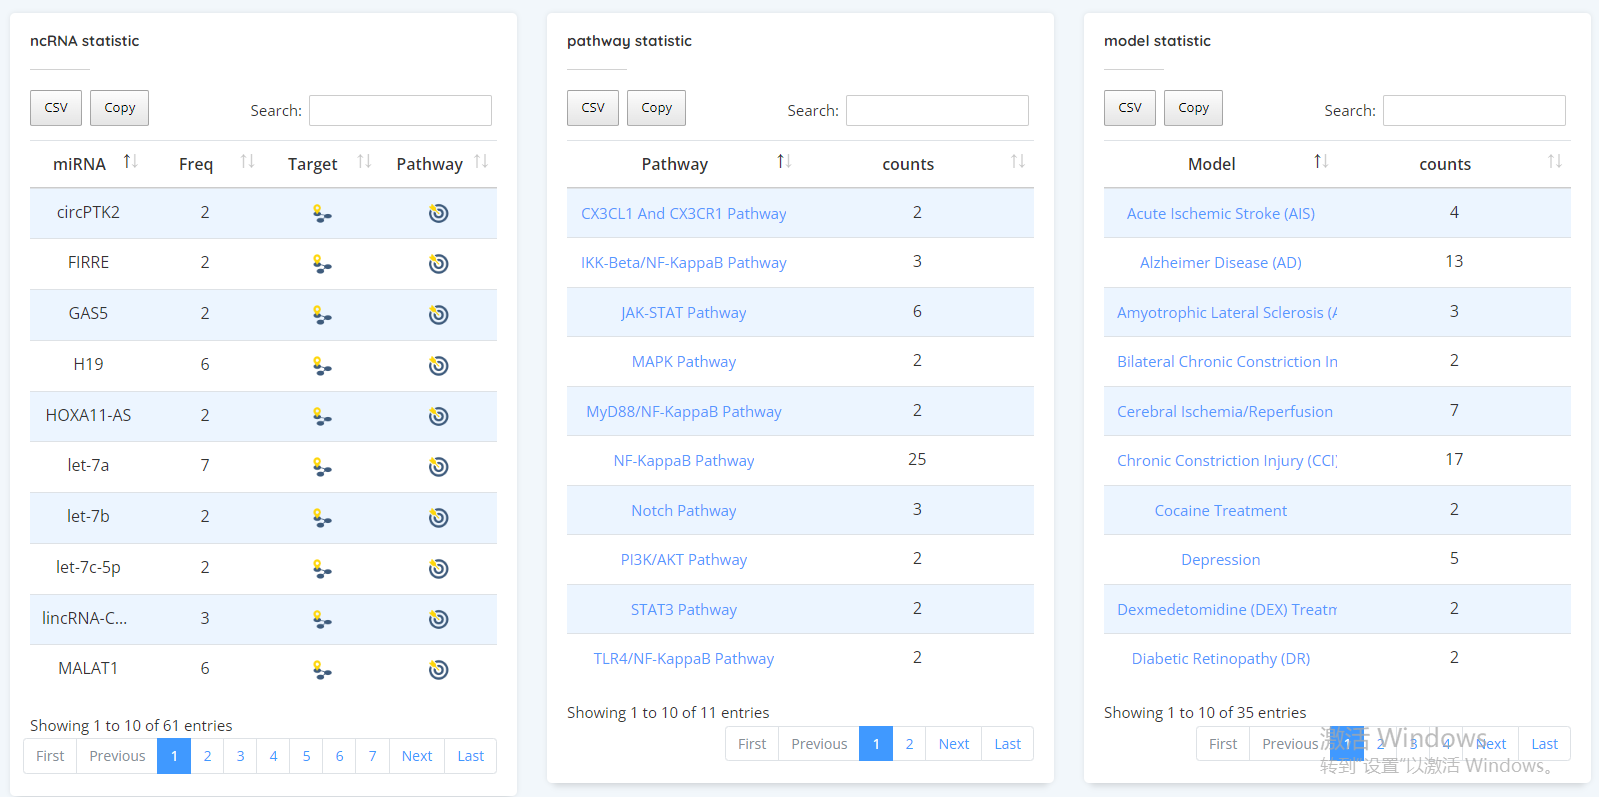Open the Pathway icon for MALAT1
Viewport: 1599px width, 797px height.
tap(438, 670)
